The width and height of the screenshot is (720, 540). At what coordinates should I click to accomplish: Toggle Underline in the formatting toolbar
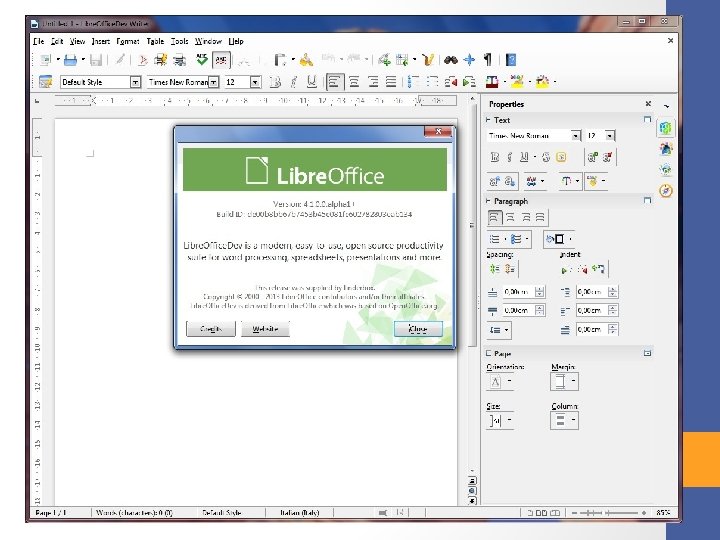coord(312,82)
